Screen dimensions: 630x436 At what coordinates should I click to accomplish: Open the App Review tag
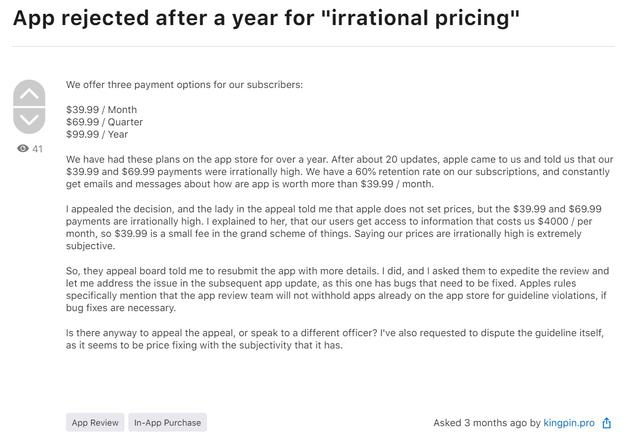pos(95,423)
